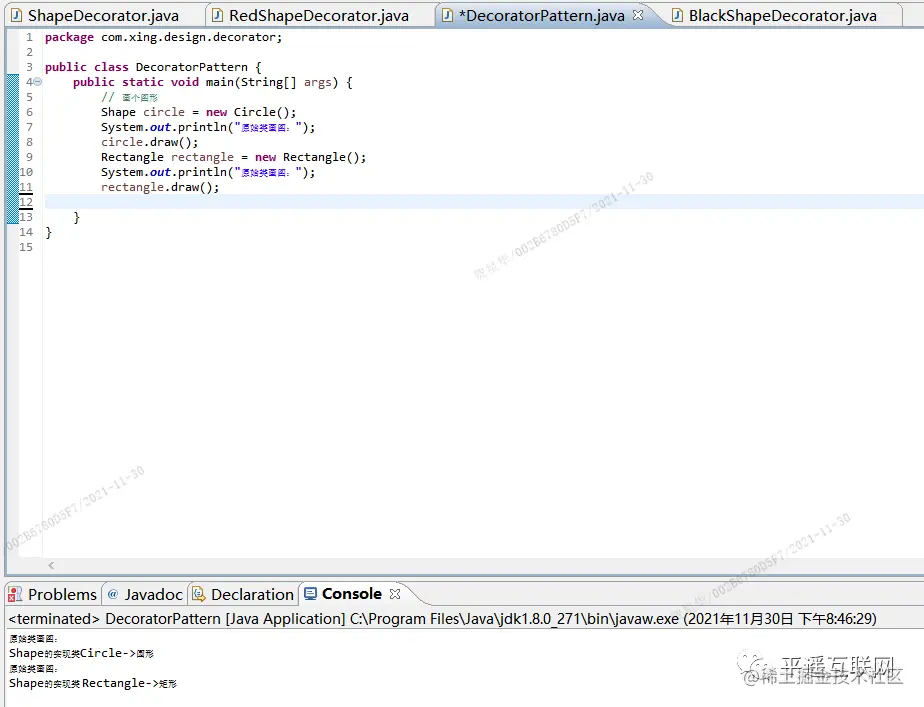This screenshot has width=924, height=707.
Task: Open the RedShapeDecorator.java editor tab
Action: [318, 15]
